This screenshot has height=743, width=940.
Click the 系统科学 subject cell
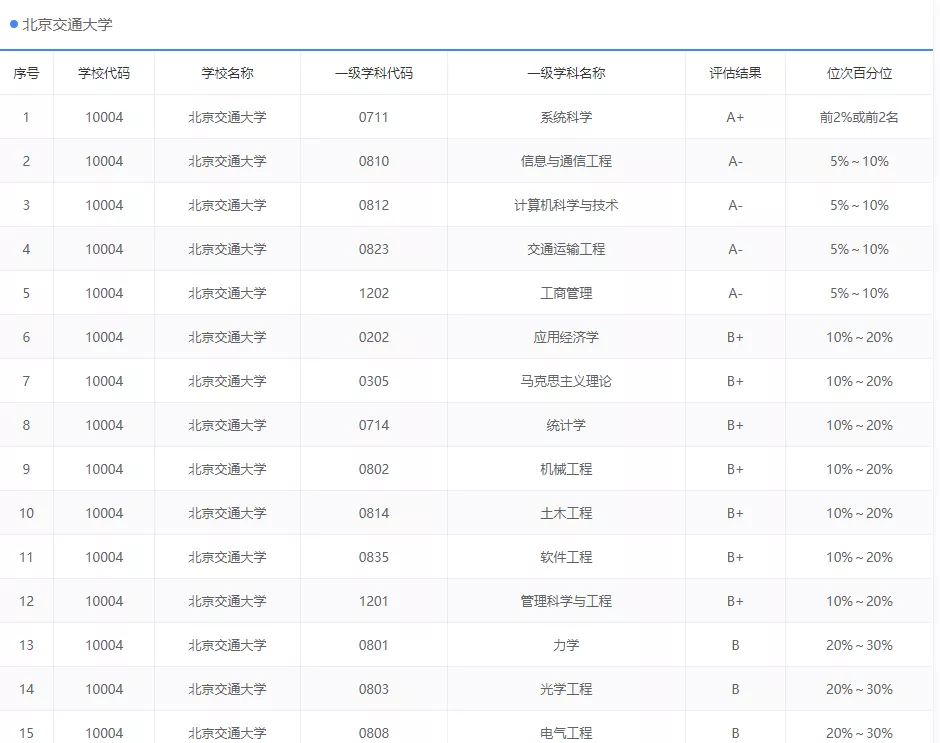coord(565,117)
